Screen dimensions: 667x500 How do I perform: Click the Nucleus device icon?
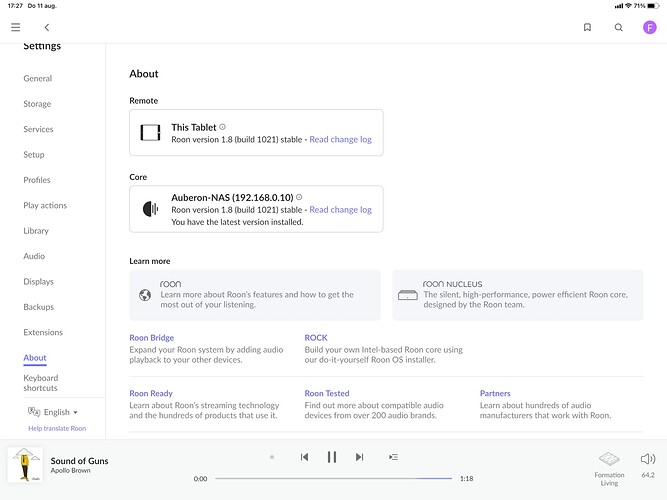[408, 295]
